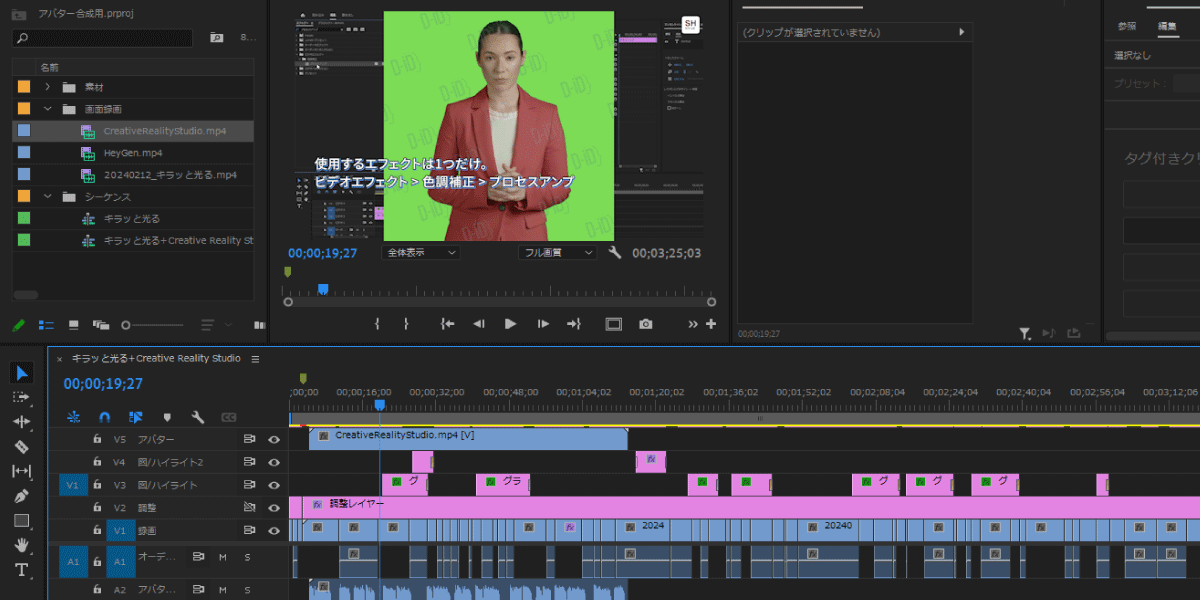Collapse the シーケンス bin folder

pyautogui.click(x=47, y=197)
